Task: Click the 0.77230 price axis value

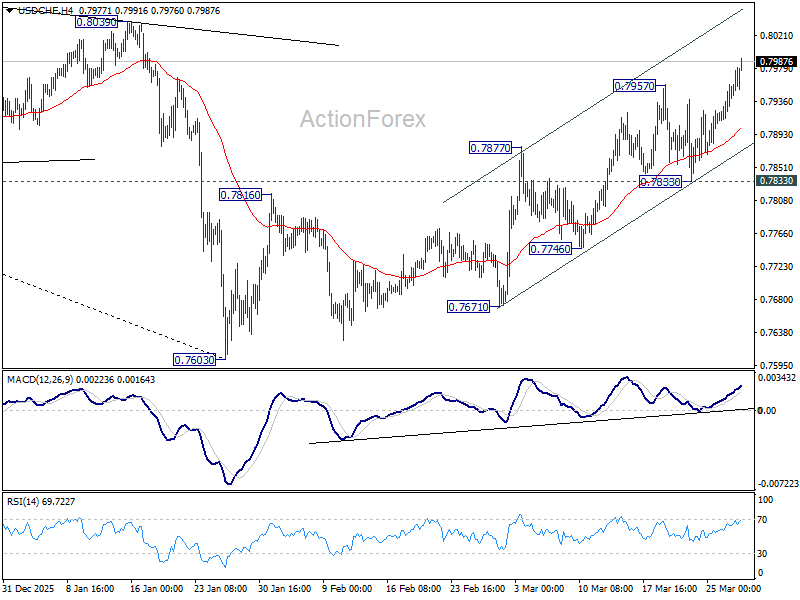Action: (777, 266)
